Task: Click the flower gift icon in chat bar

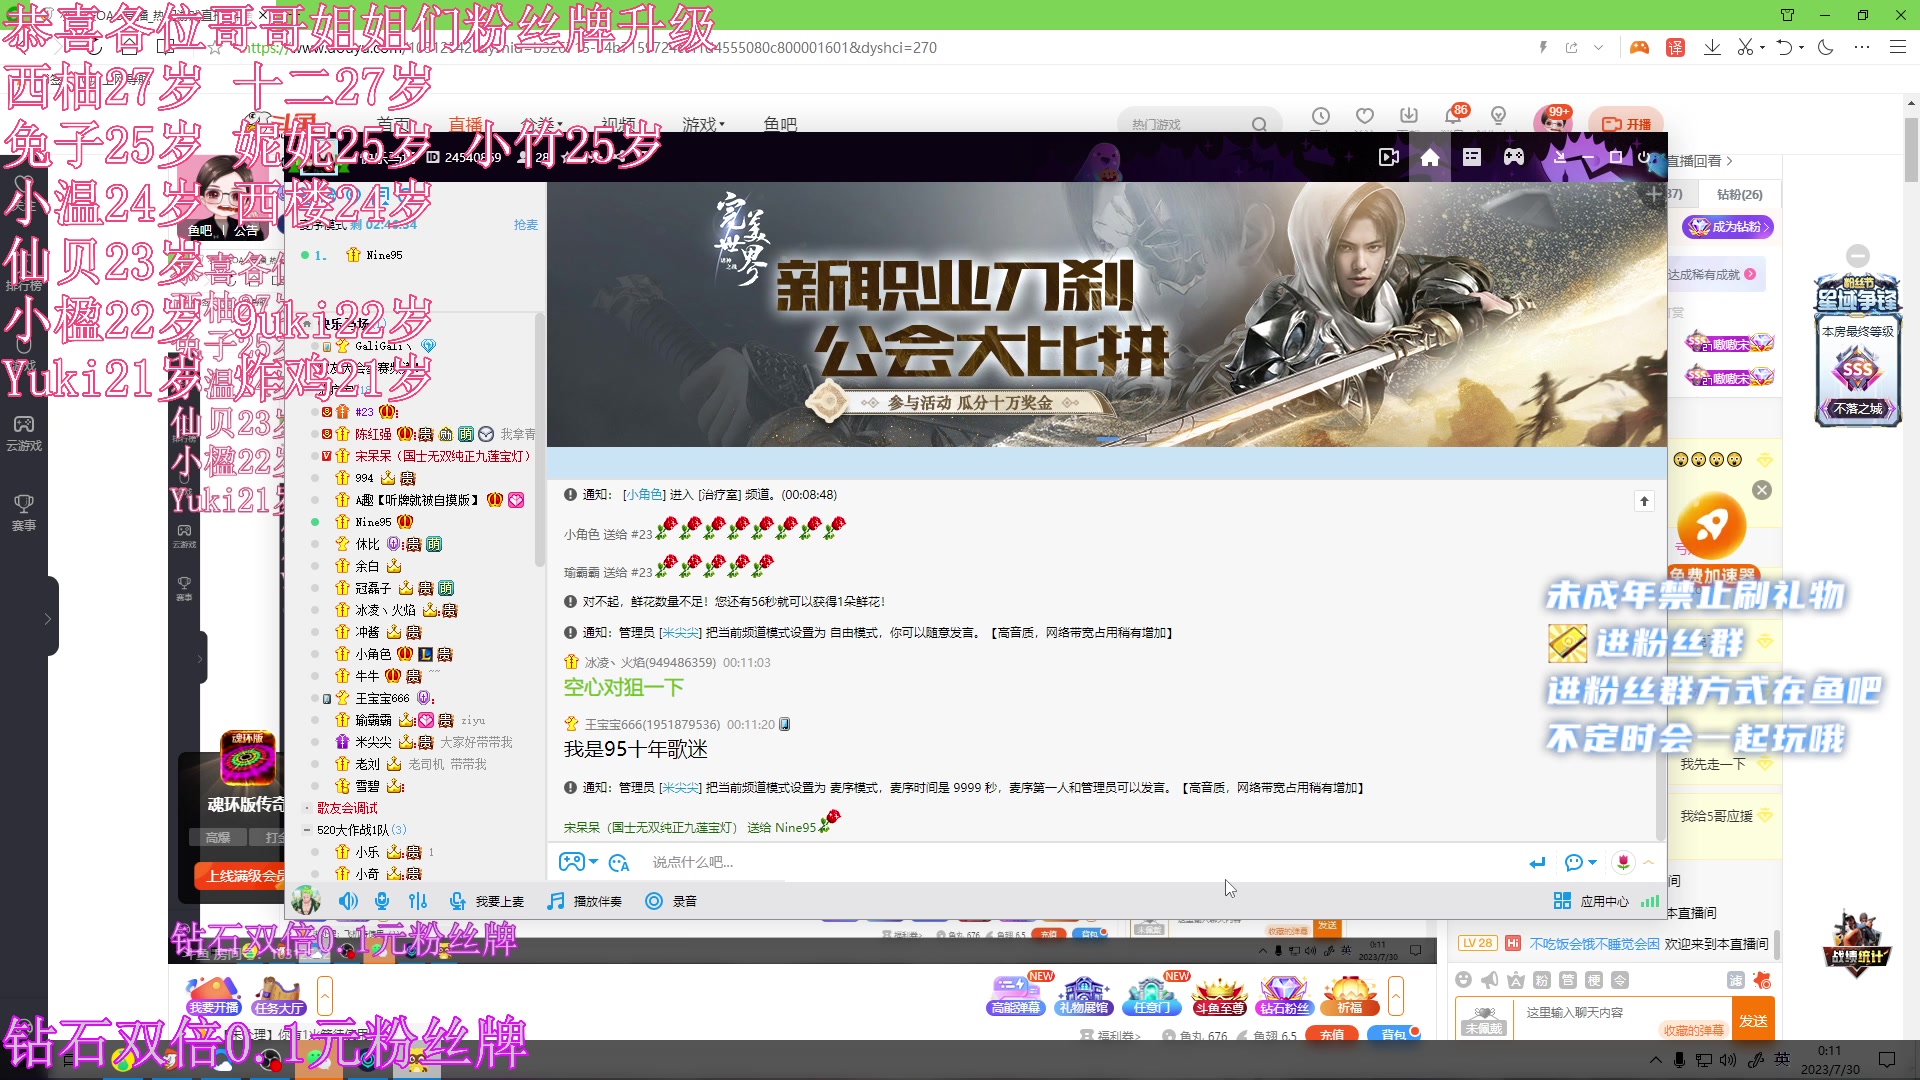Action: point(1623,862)
